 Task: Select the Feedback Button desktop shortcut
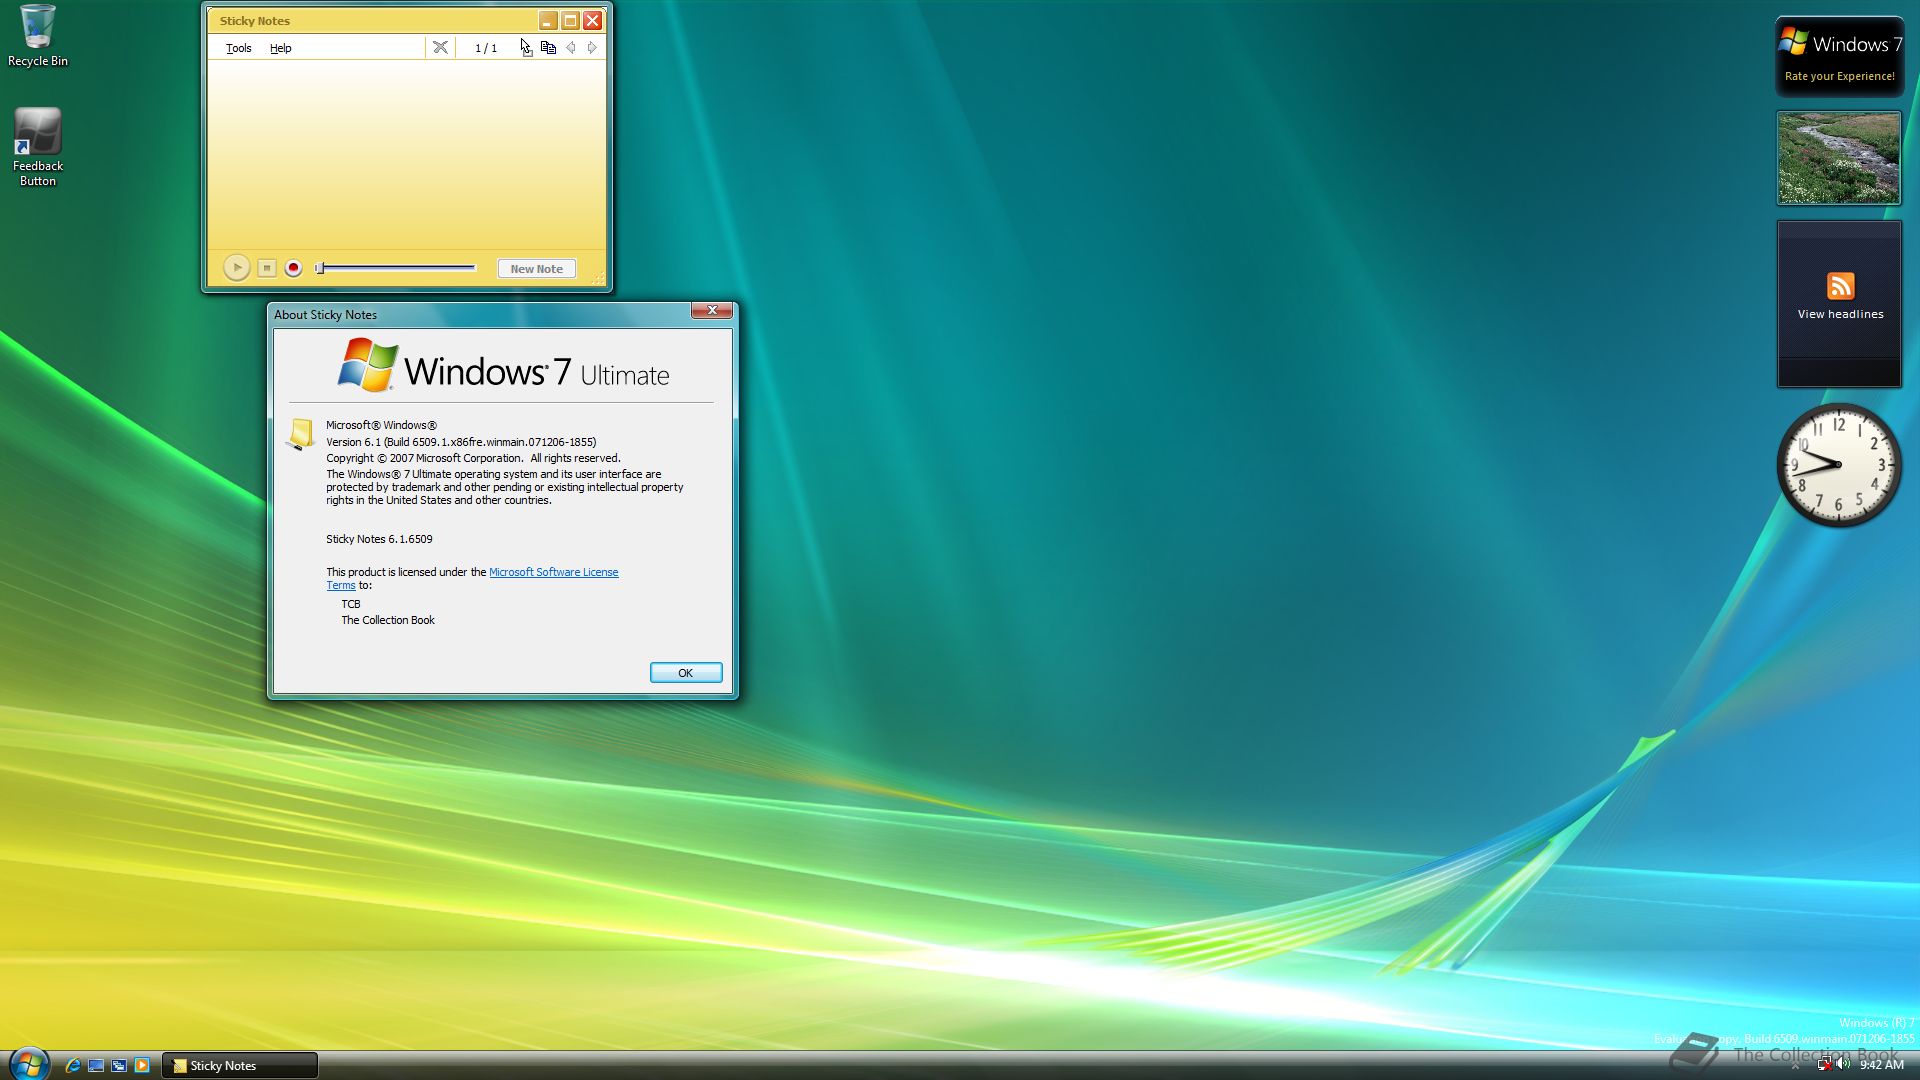[x=38, y=147]
